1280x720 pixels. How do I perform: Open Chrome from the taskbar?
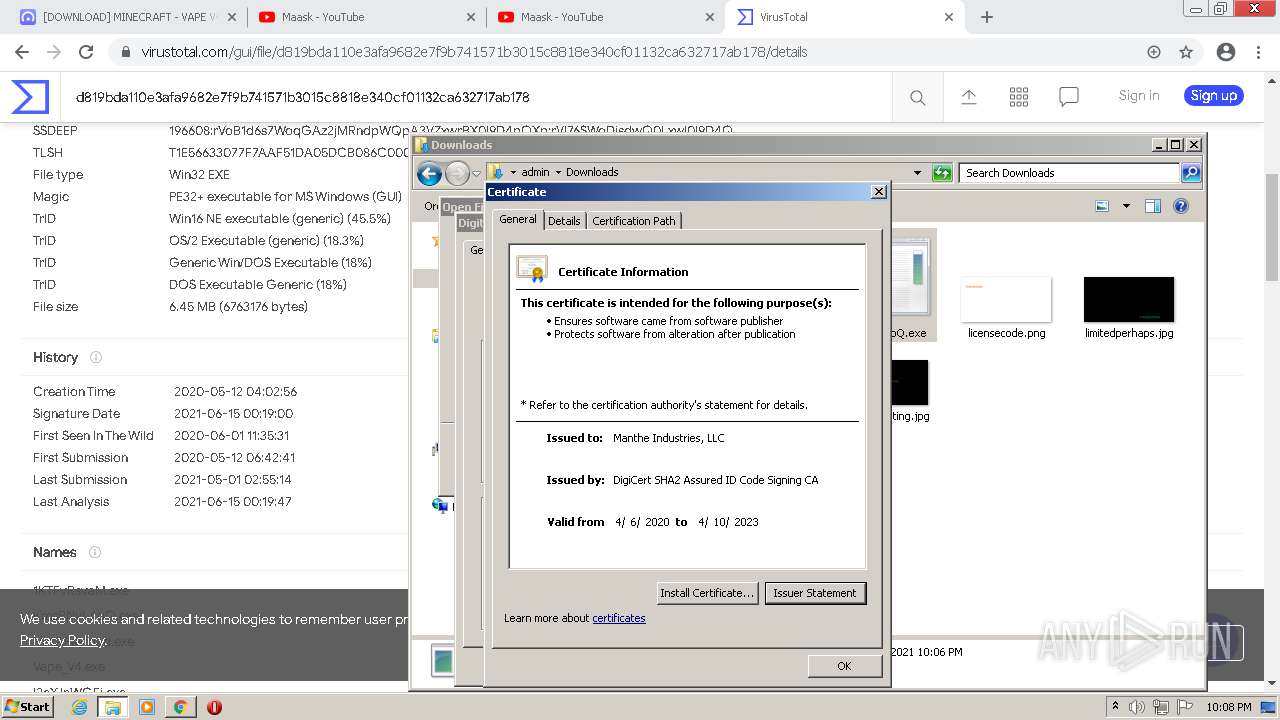click(180, 707)
